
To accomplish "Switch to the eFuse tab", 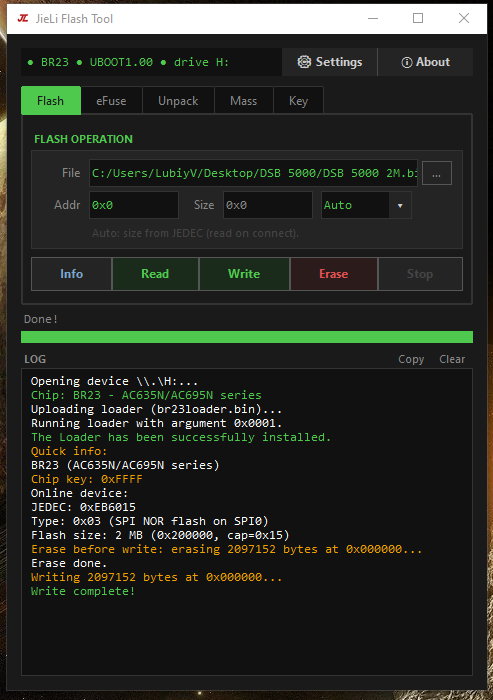I will (111, 101).
